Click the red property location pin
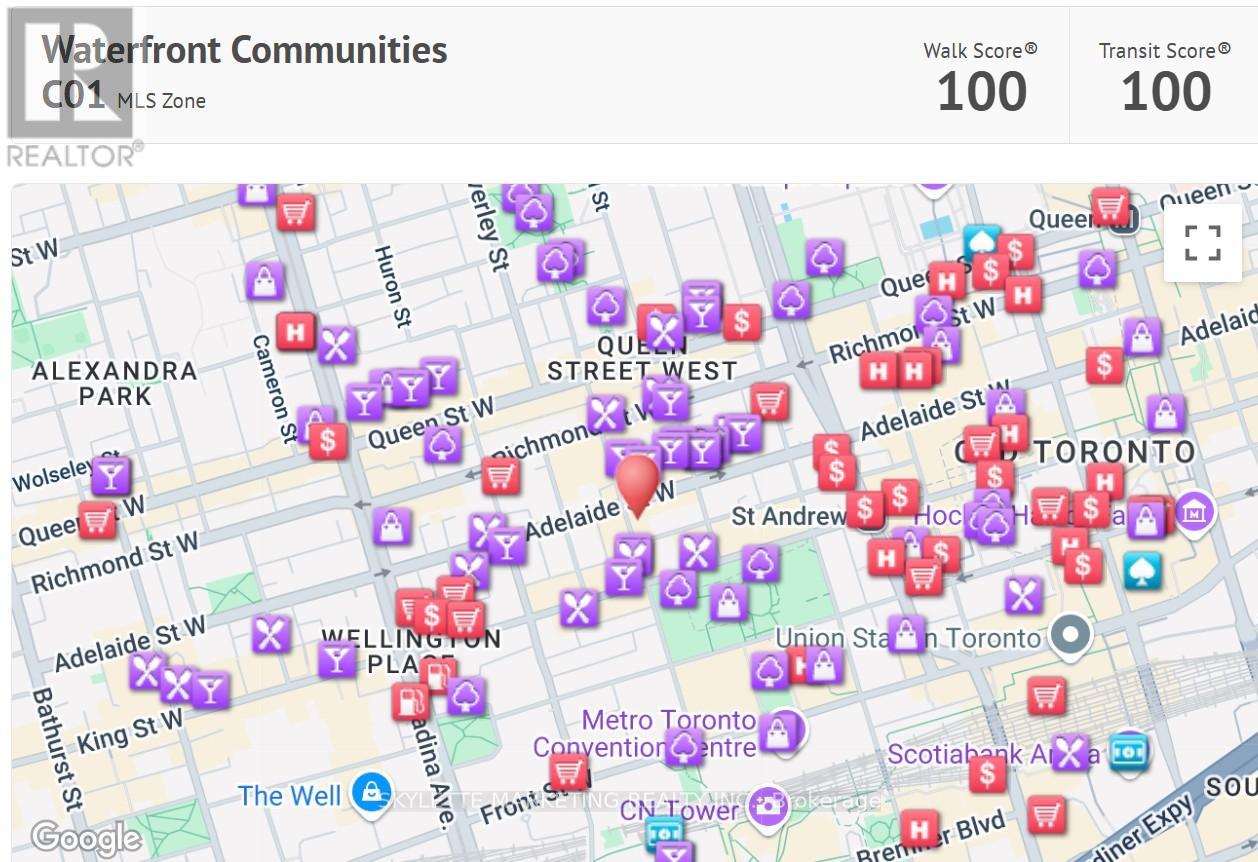1258x862 pixels. coord(637,486)
